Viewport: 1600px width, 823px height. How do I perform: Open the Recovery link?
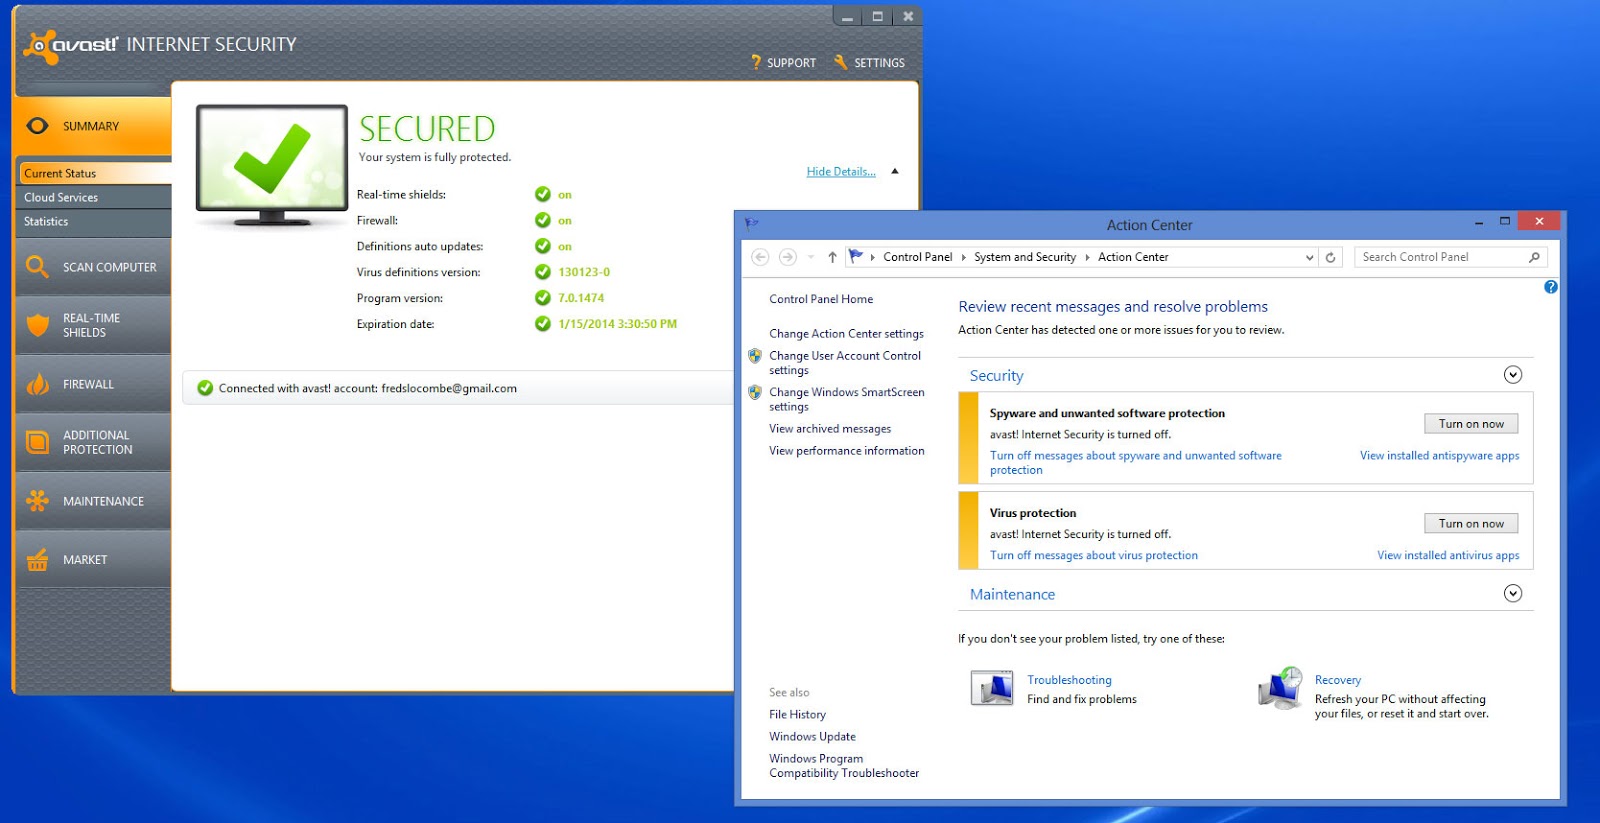[1337, 680]
